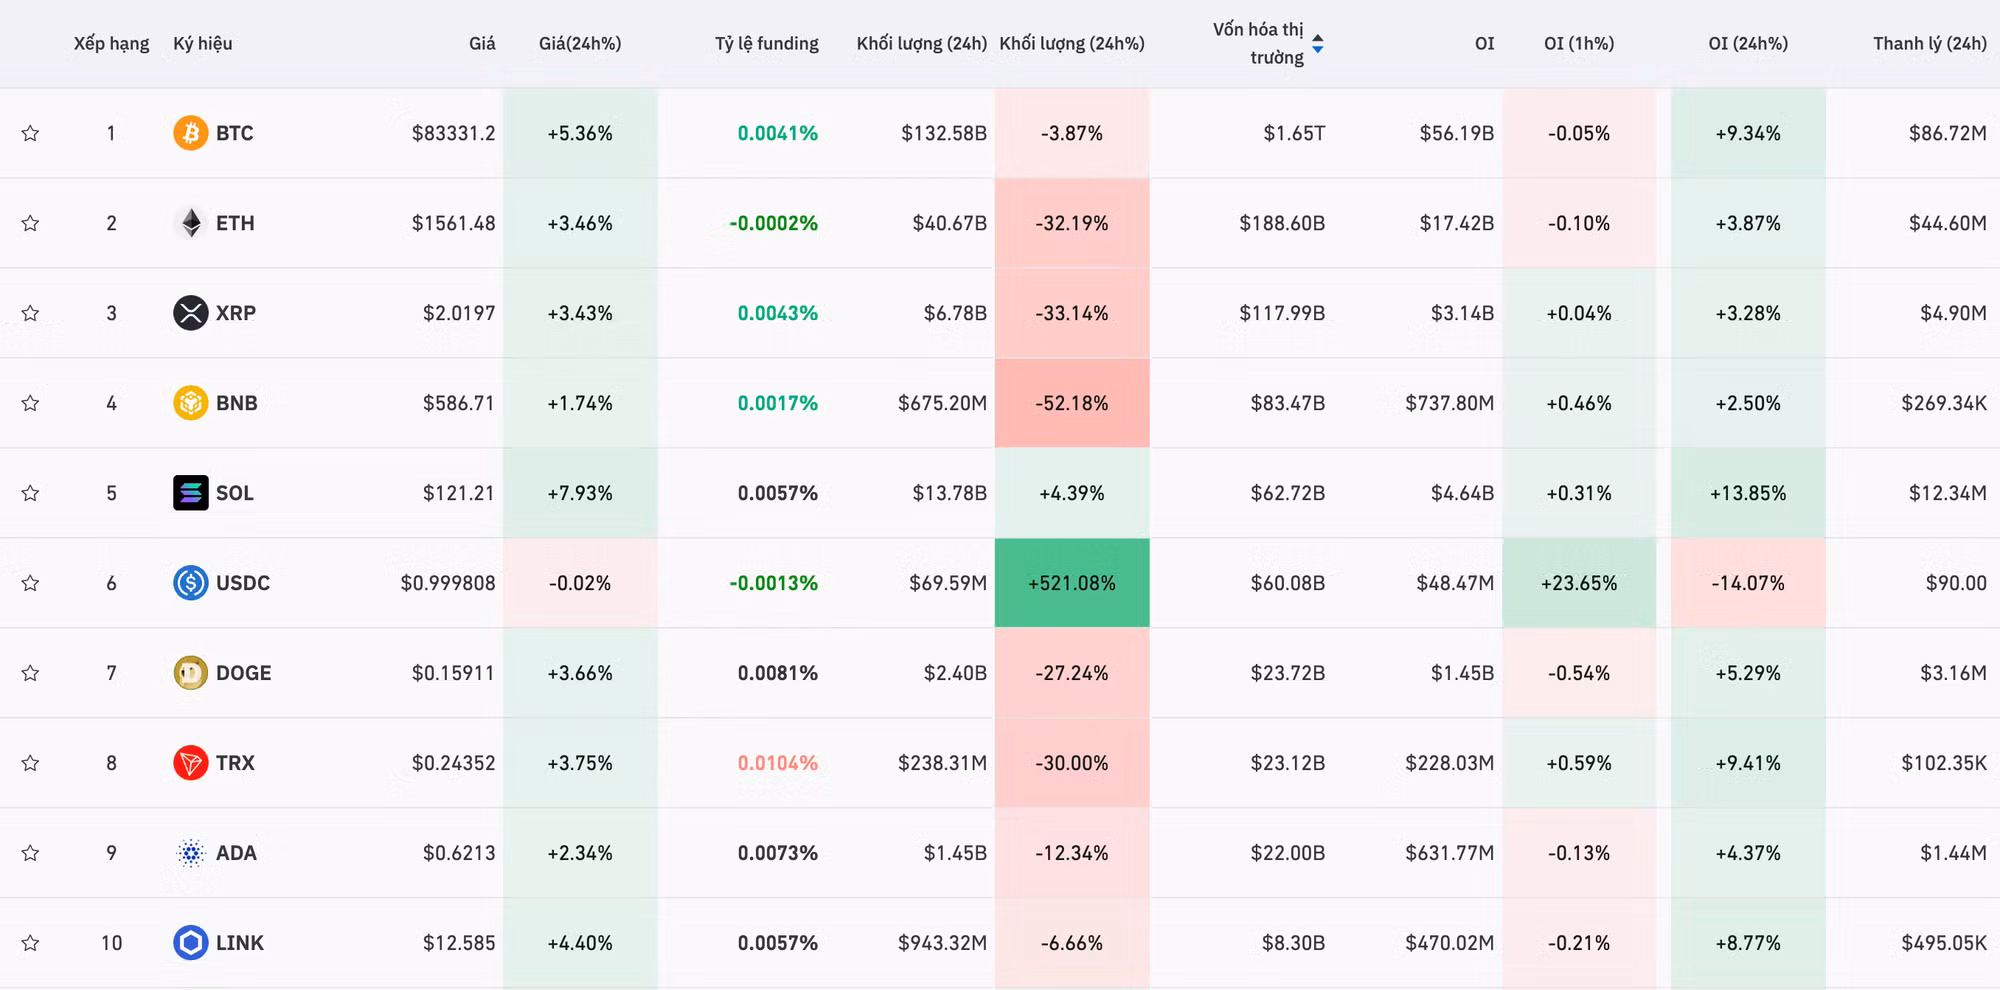
Task: Click the Solana SOL coin icon
Action: coord(190,493)
